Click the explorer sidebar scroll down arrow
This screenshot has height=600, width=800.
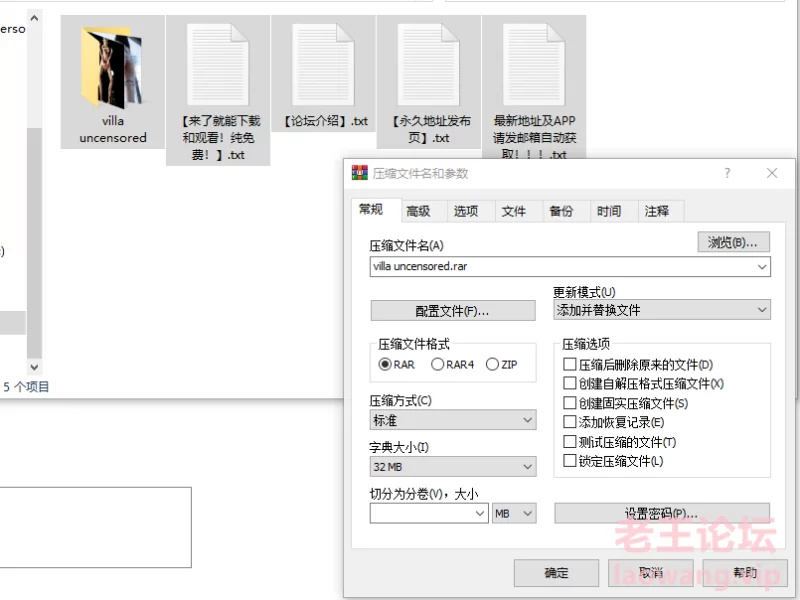point(34,367)
